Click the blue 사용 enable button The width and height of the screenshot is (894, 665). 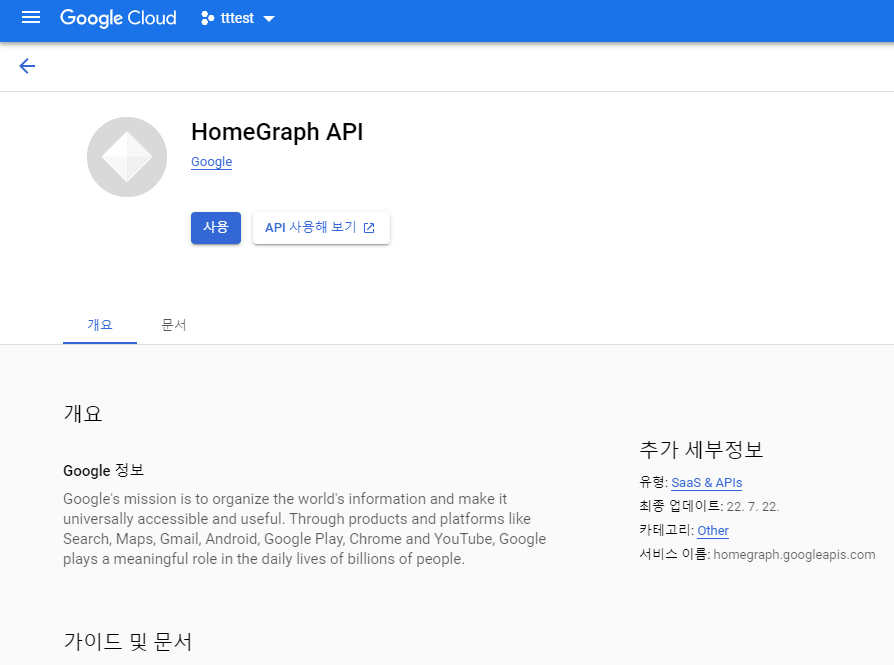click(x=216, y=228)
